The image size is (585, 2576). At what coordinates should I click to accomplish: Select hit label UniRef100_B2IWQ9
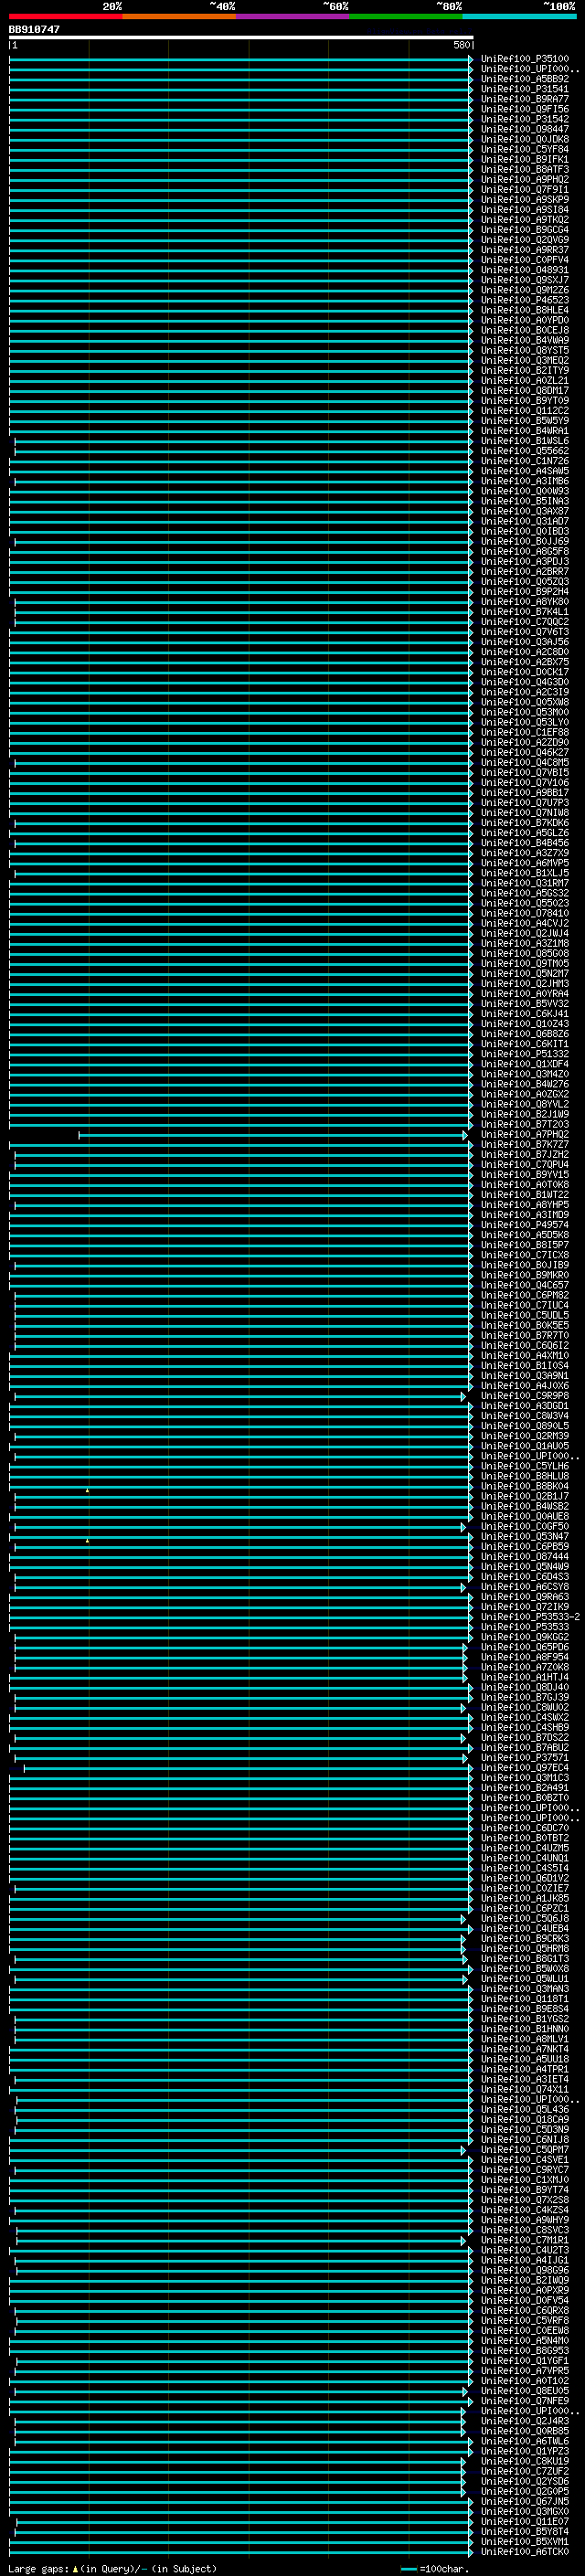(524, 2280)
